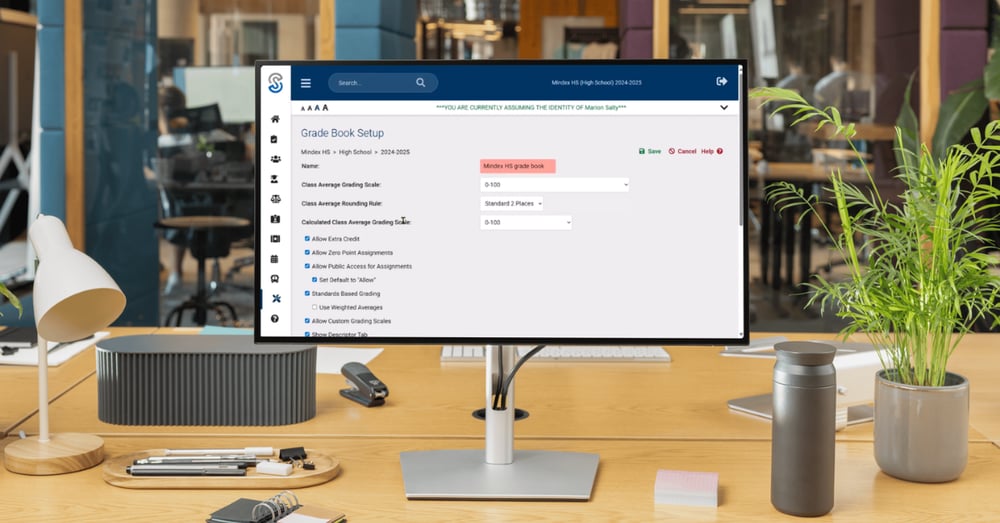
Task: Click the search magnifier icon
Action: tap(421, 83)
